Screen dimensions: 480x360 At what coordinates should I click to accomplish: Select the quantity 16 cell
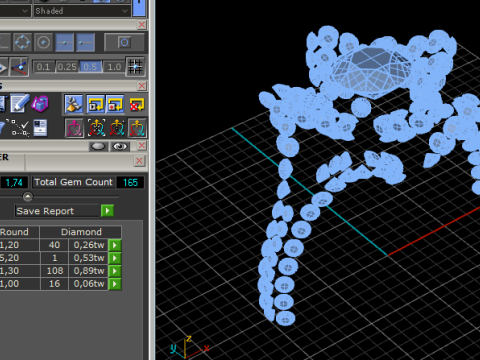(x=54, y=284)
